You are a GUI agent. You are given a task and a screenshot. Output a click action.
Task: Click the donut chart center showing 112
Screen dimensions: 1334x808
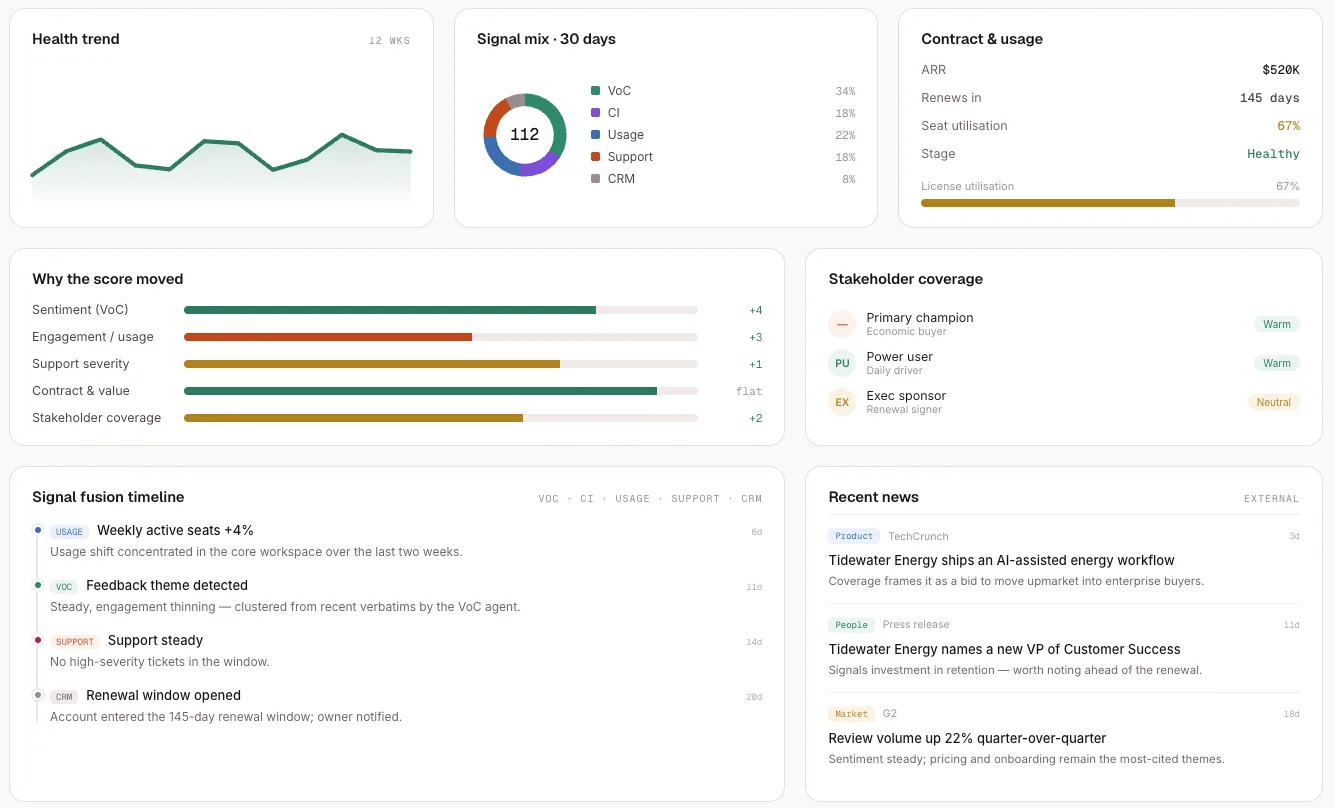tap(525, 135)
